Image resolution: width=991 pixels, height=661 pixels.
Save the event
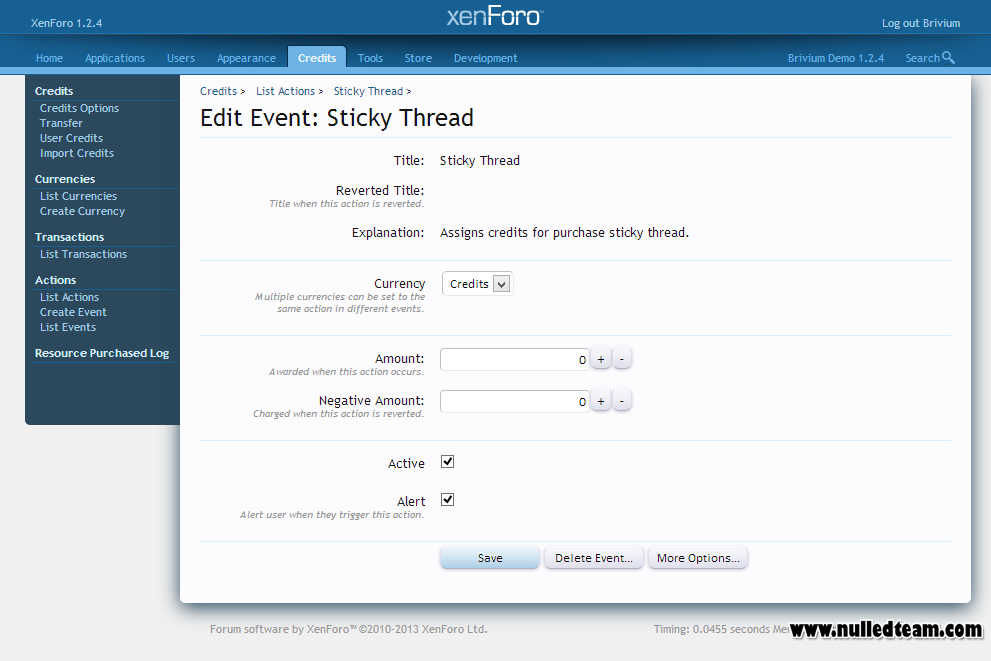click(x=490, y=558)
